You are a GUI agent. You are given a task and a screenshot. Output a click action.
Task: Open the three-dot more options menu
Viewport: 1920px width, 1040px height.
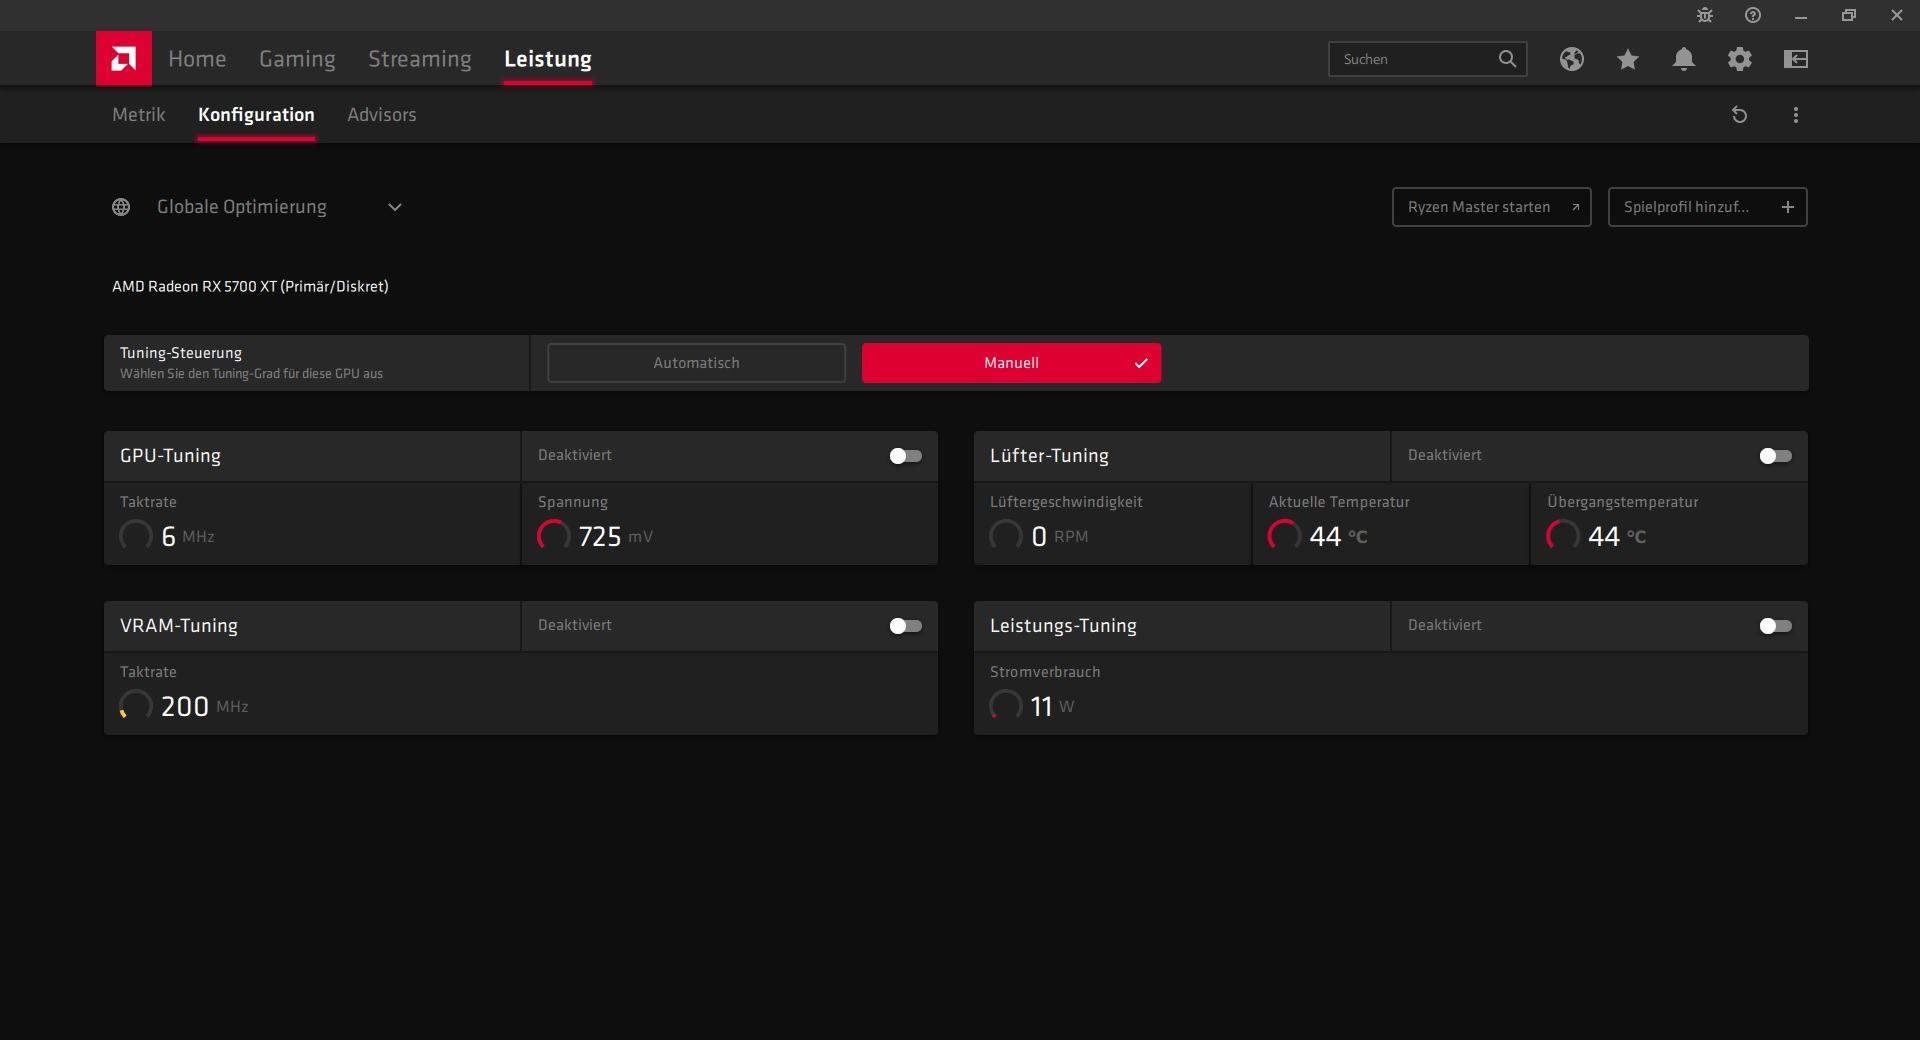1796,115
